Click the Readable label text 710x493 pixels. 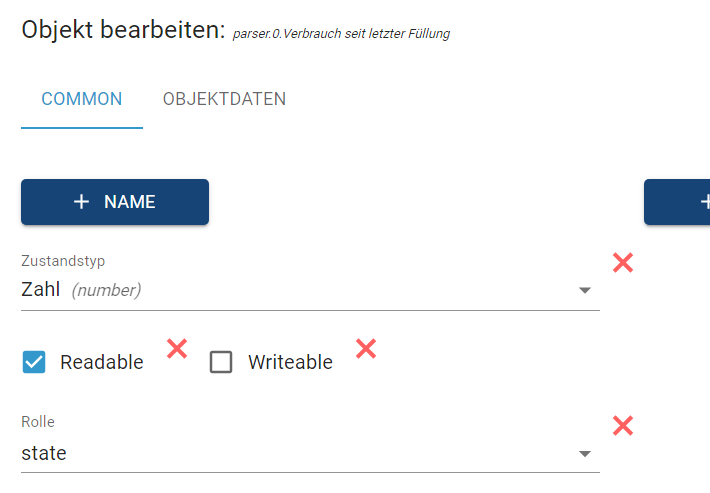click(x=101, y=362)
